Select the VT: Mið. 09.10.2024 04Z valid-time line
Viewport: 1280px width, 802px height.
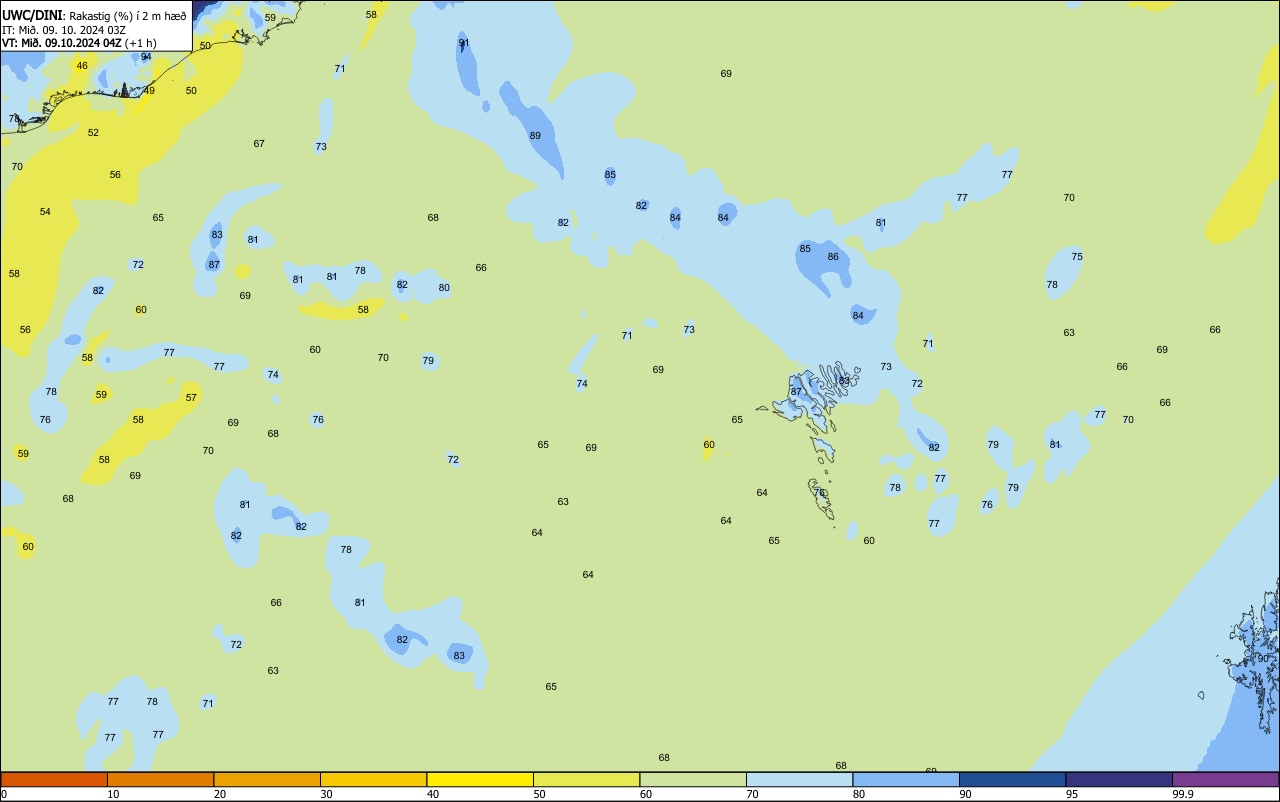(79, 43)
